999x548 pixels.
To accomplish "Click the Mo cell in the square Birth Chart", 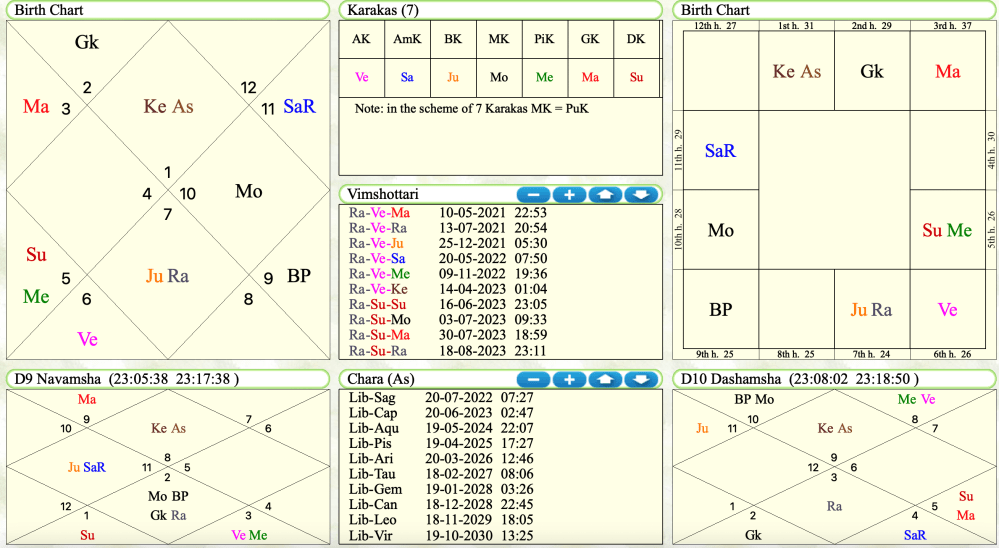I will (721, 231).
